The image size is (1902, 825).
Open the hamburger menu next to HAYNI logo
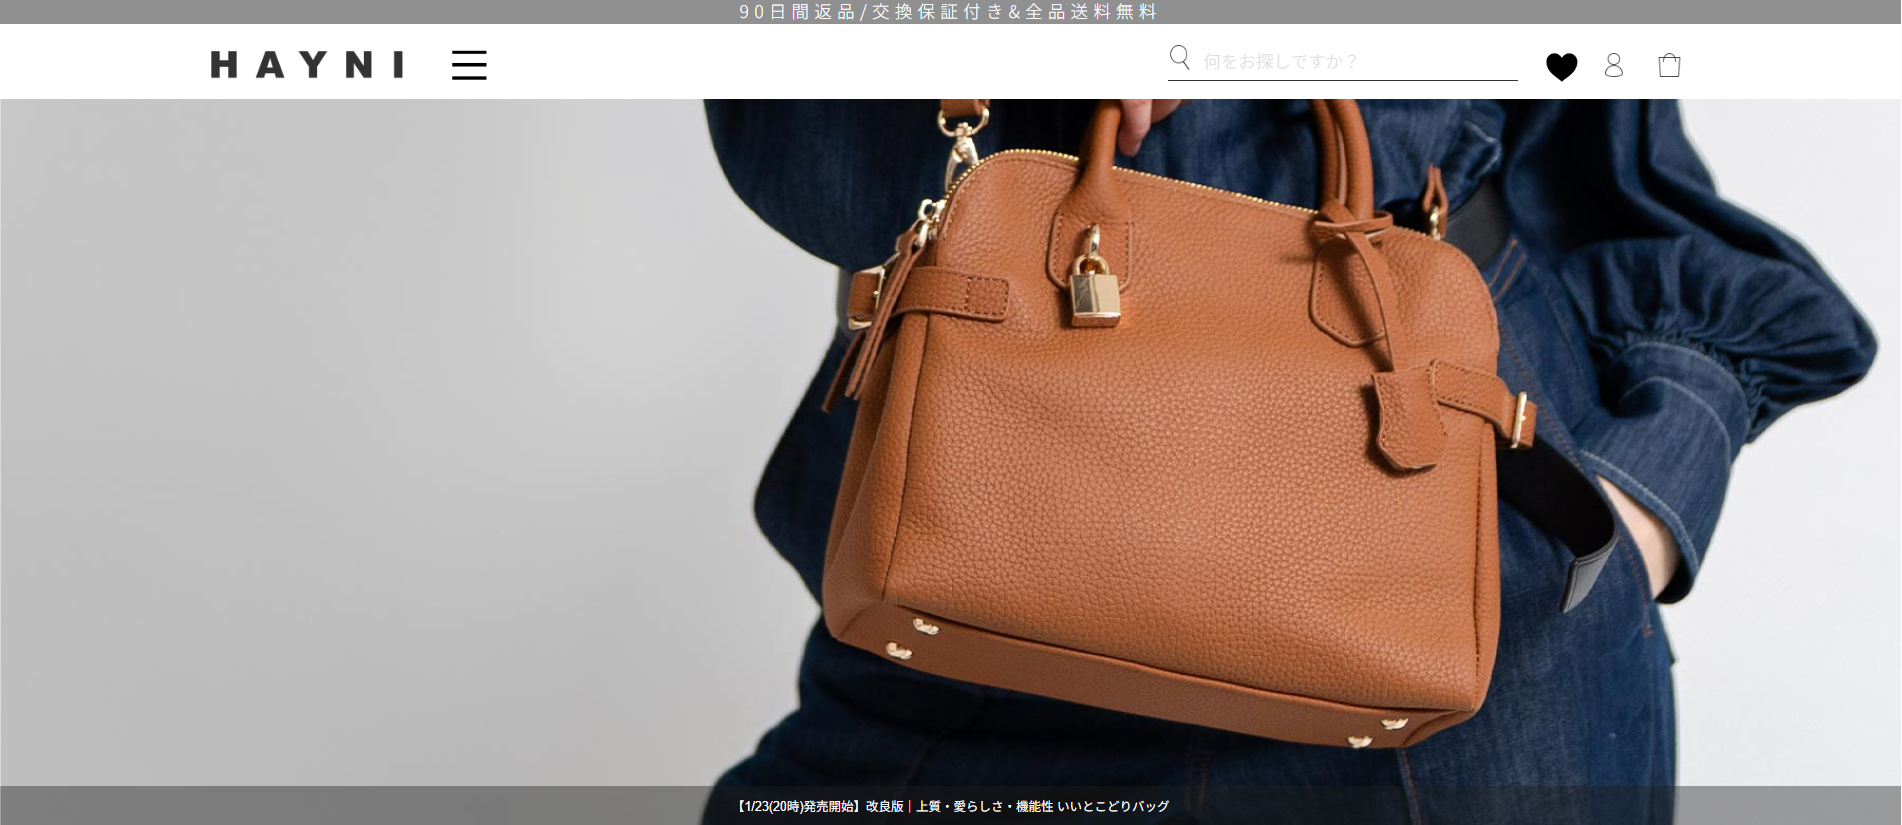click(469, 65)
